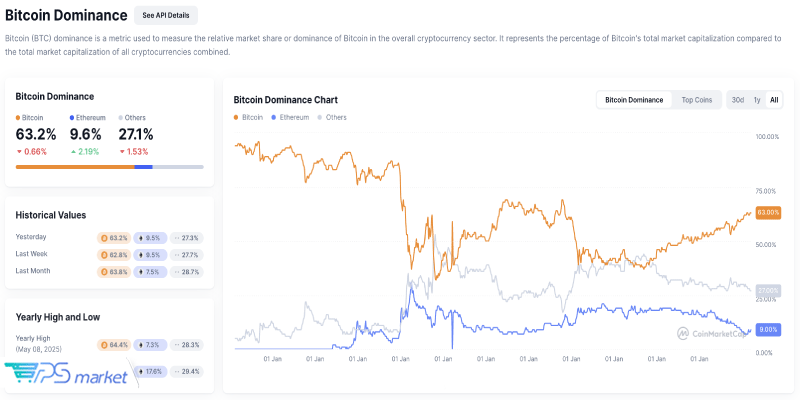Click the Others dots icon in Last Month's row
This screenshot has height=400, width=800.
(x=177, y=272)
